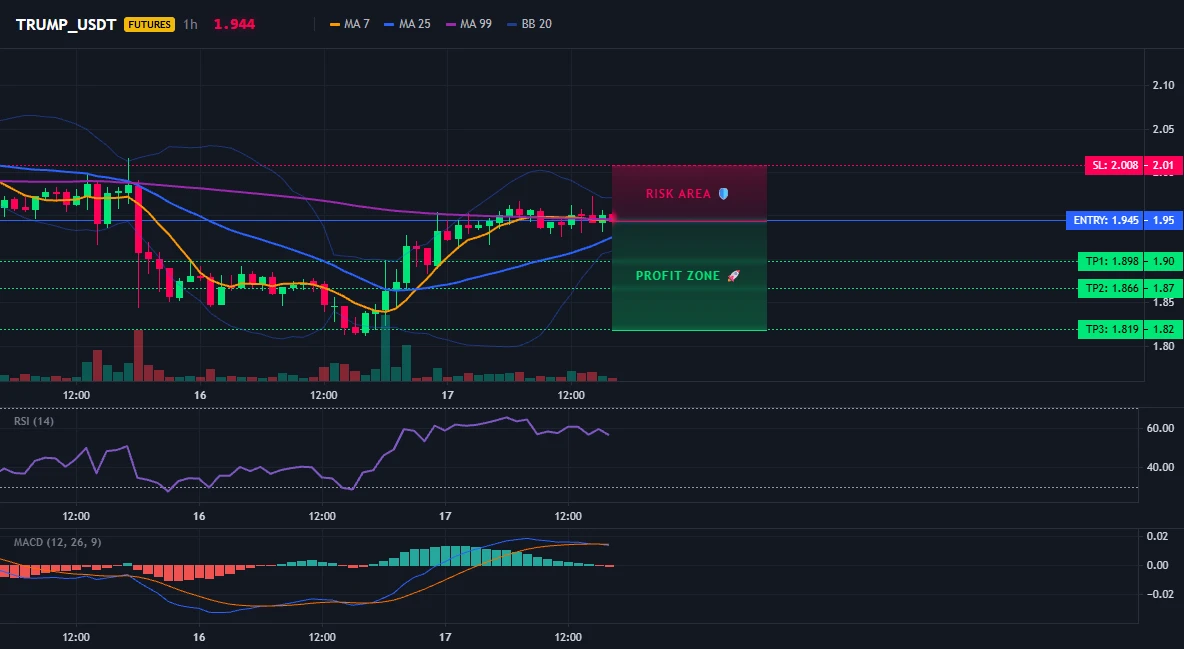Screen dimensions: 1184x649
Task: Click the 2.10 price axis label
Action: pyautogui.click(x=1164, y=85)
